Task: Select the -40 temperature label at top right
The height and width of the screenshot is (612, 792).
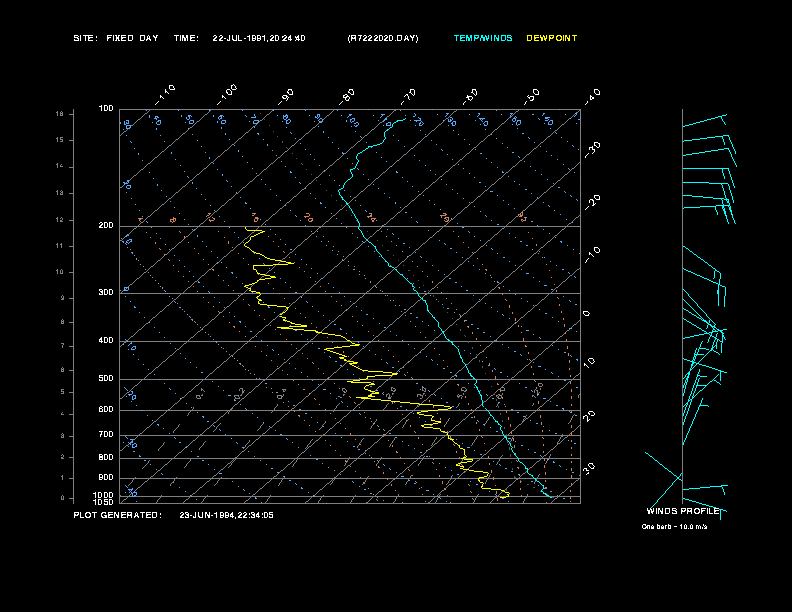Action: click(592, 96)
